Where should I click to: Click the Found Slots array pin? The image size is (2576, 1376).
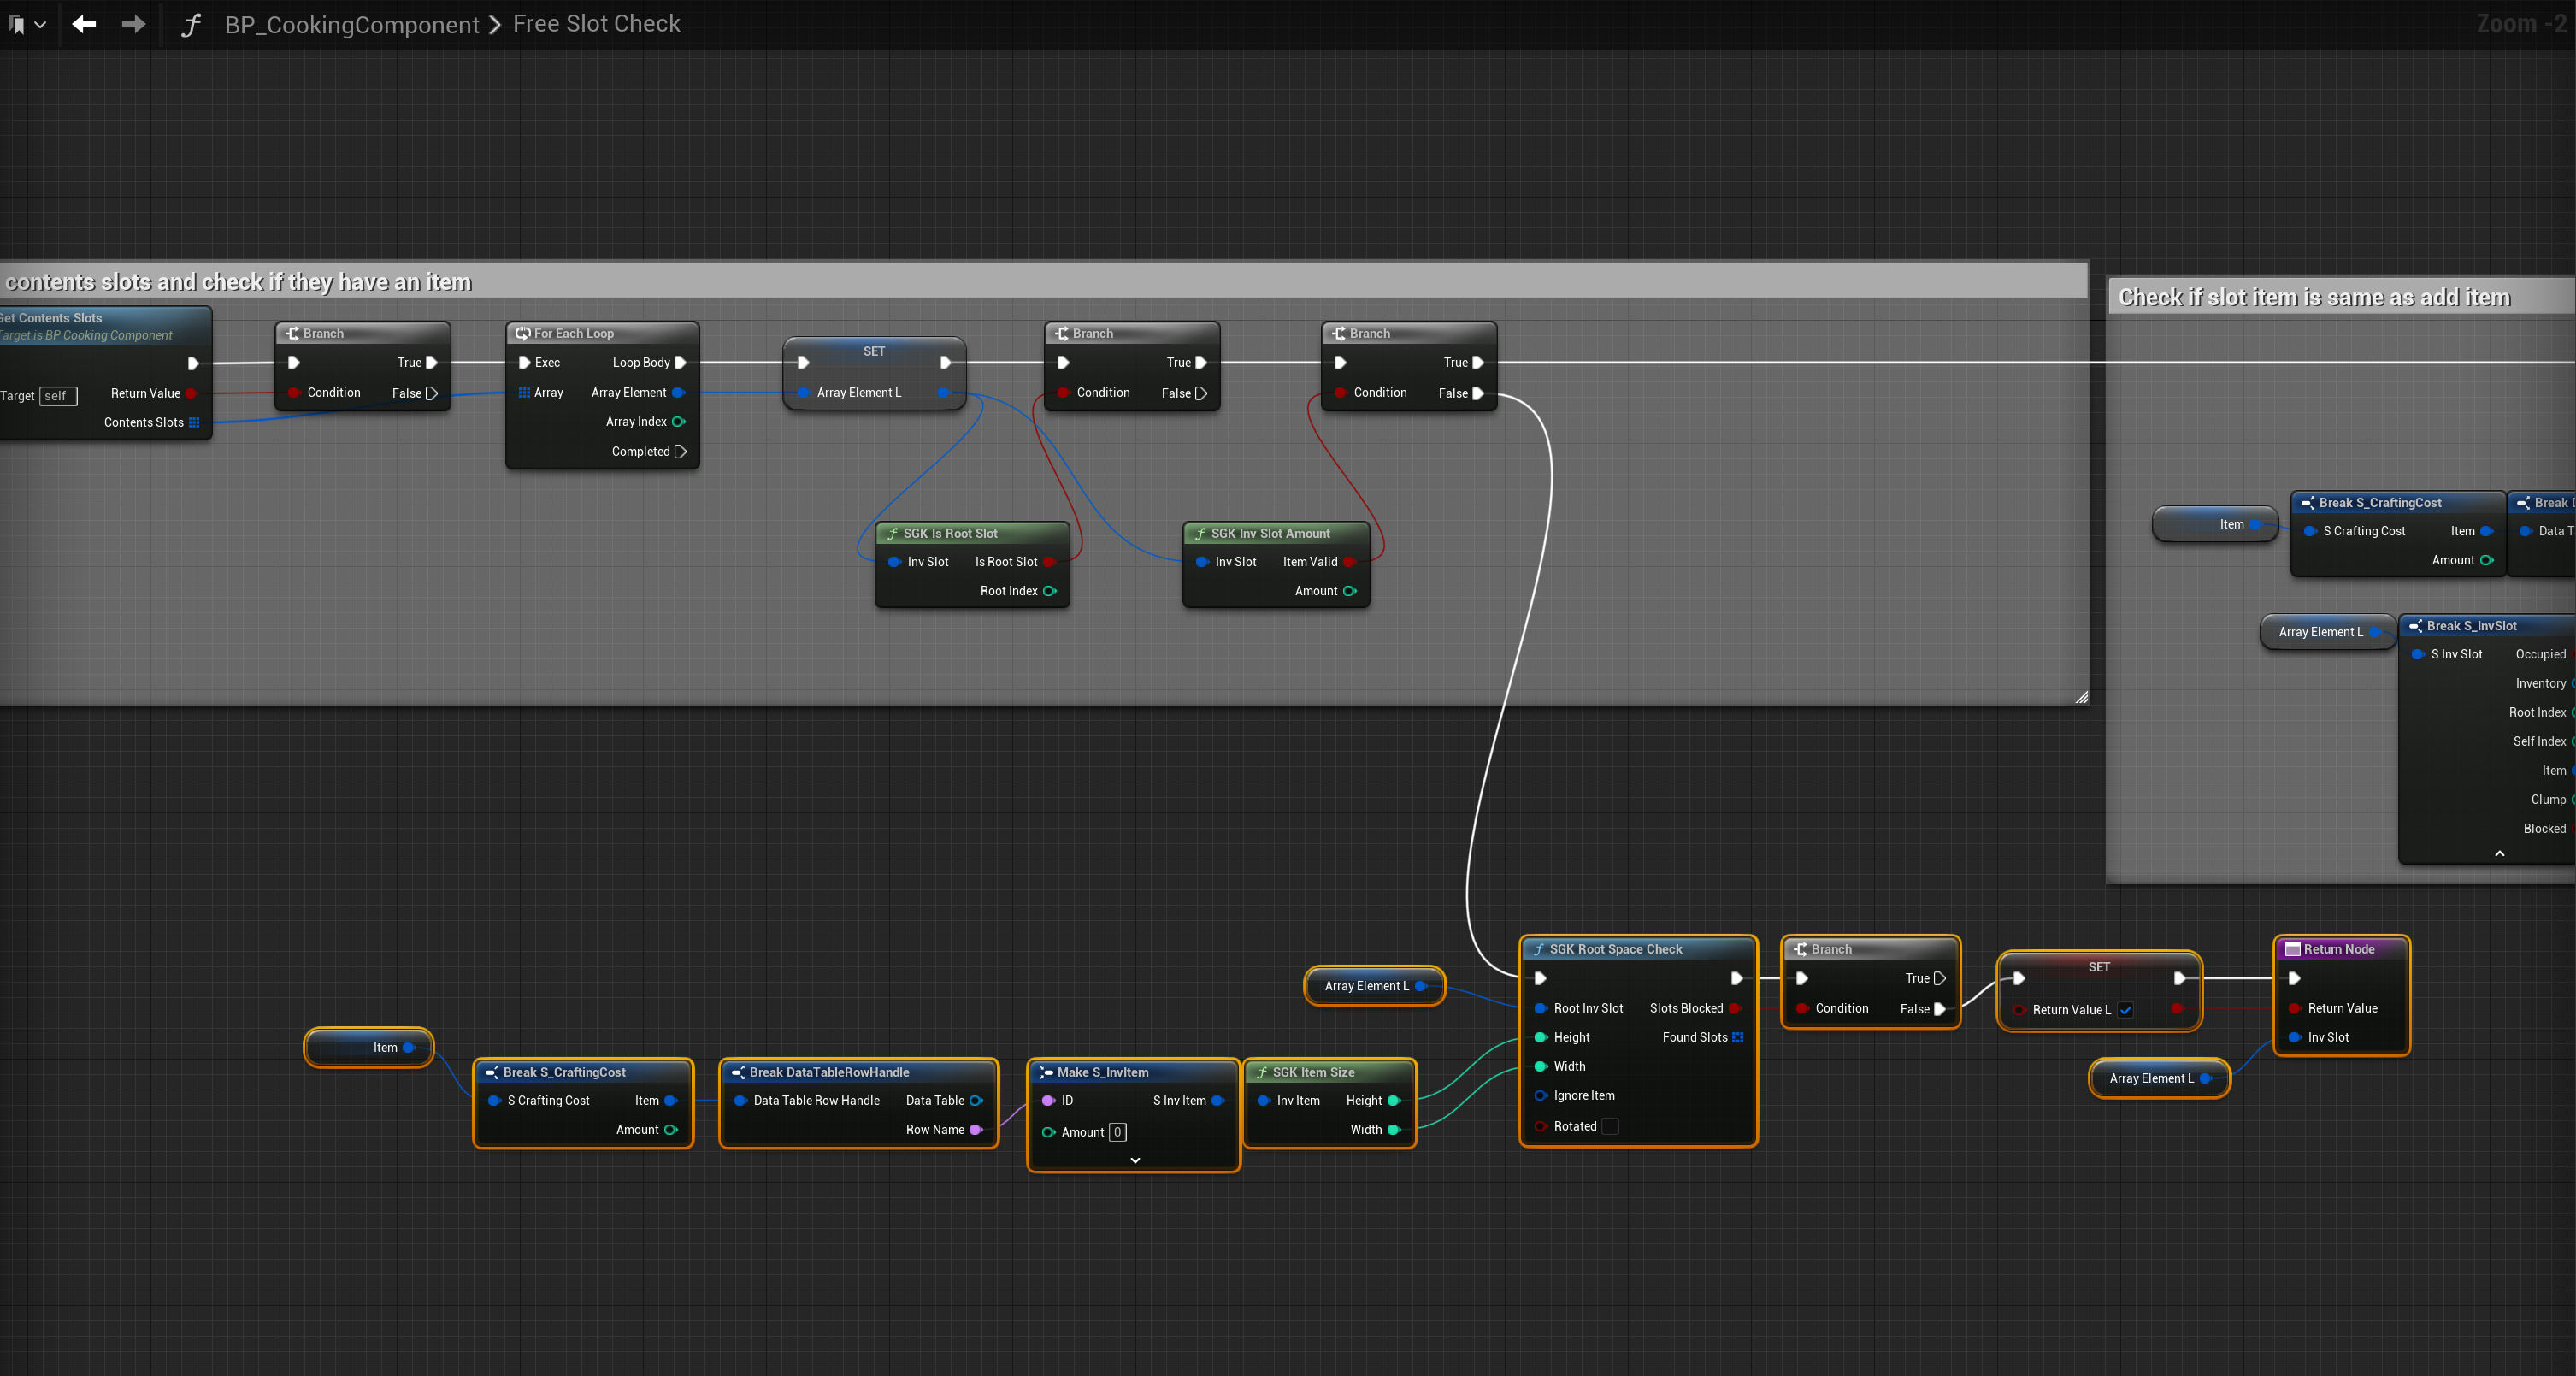(x=1737, y=1037)
